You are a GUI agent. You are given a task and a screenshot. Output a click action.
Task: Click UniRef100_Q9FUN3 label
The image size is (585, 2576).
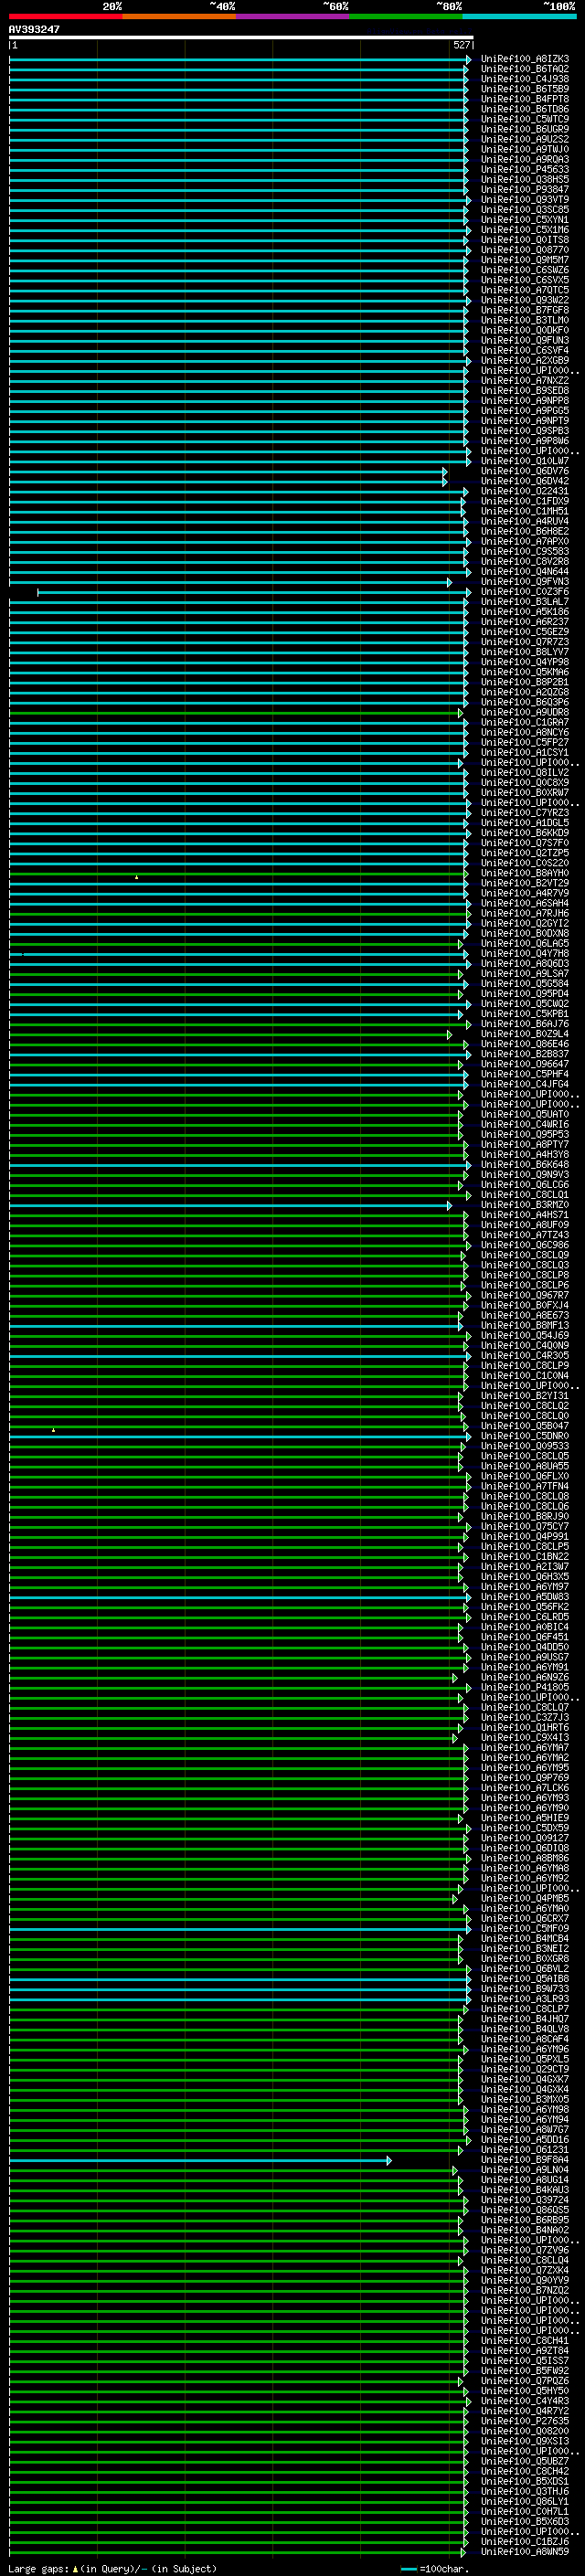[x=525, y=341]
